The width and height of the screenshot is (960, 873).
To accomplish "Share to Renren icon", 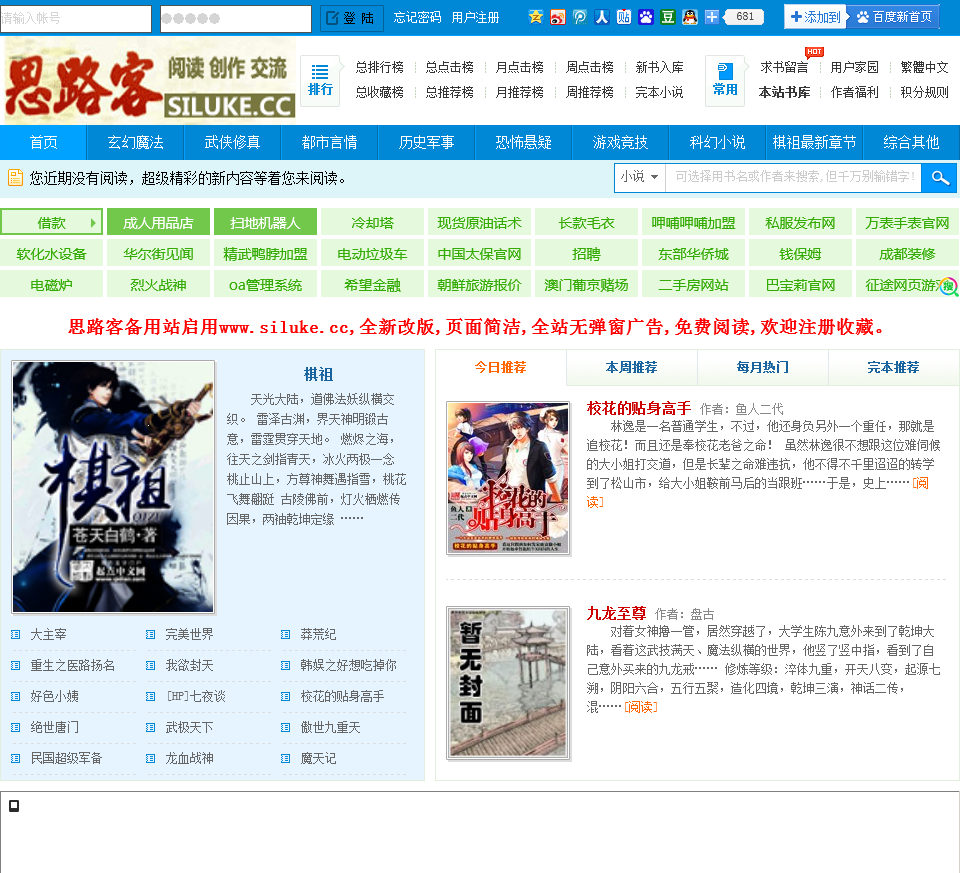I will pos(602,17).
